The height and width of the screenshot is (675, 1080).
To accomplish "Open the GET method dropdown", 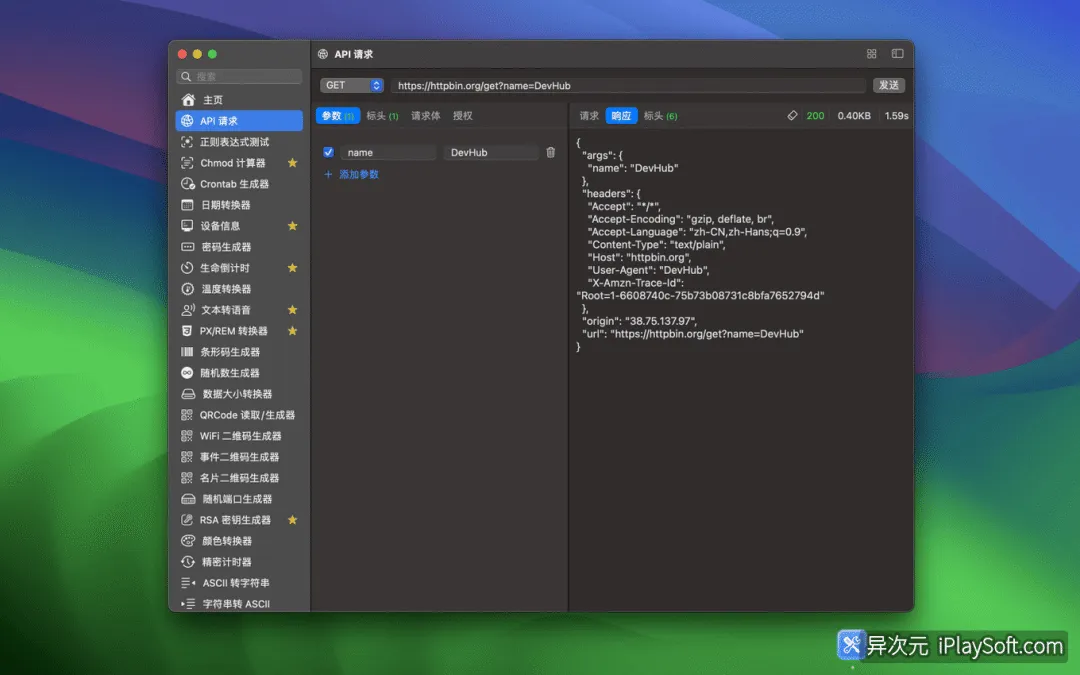I will point(352,85).
